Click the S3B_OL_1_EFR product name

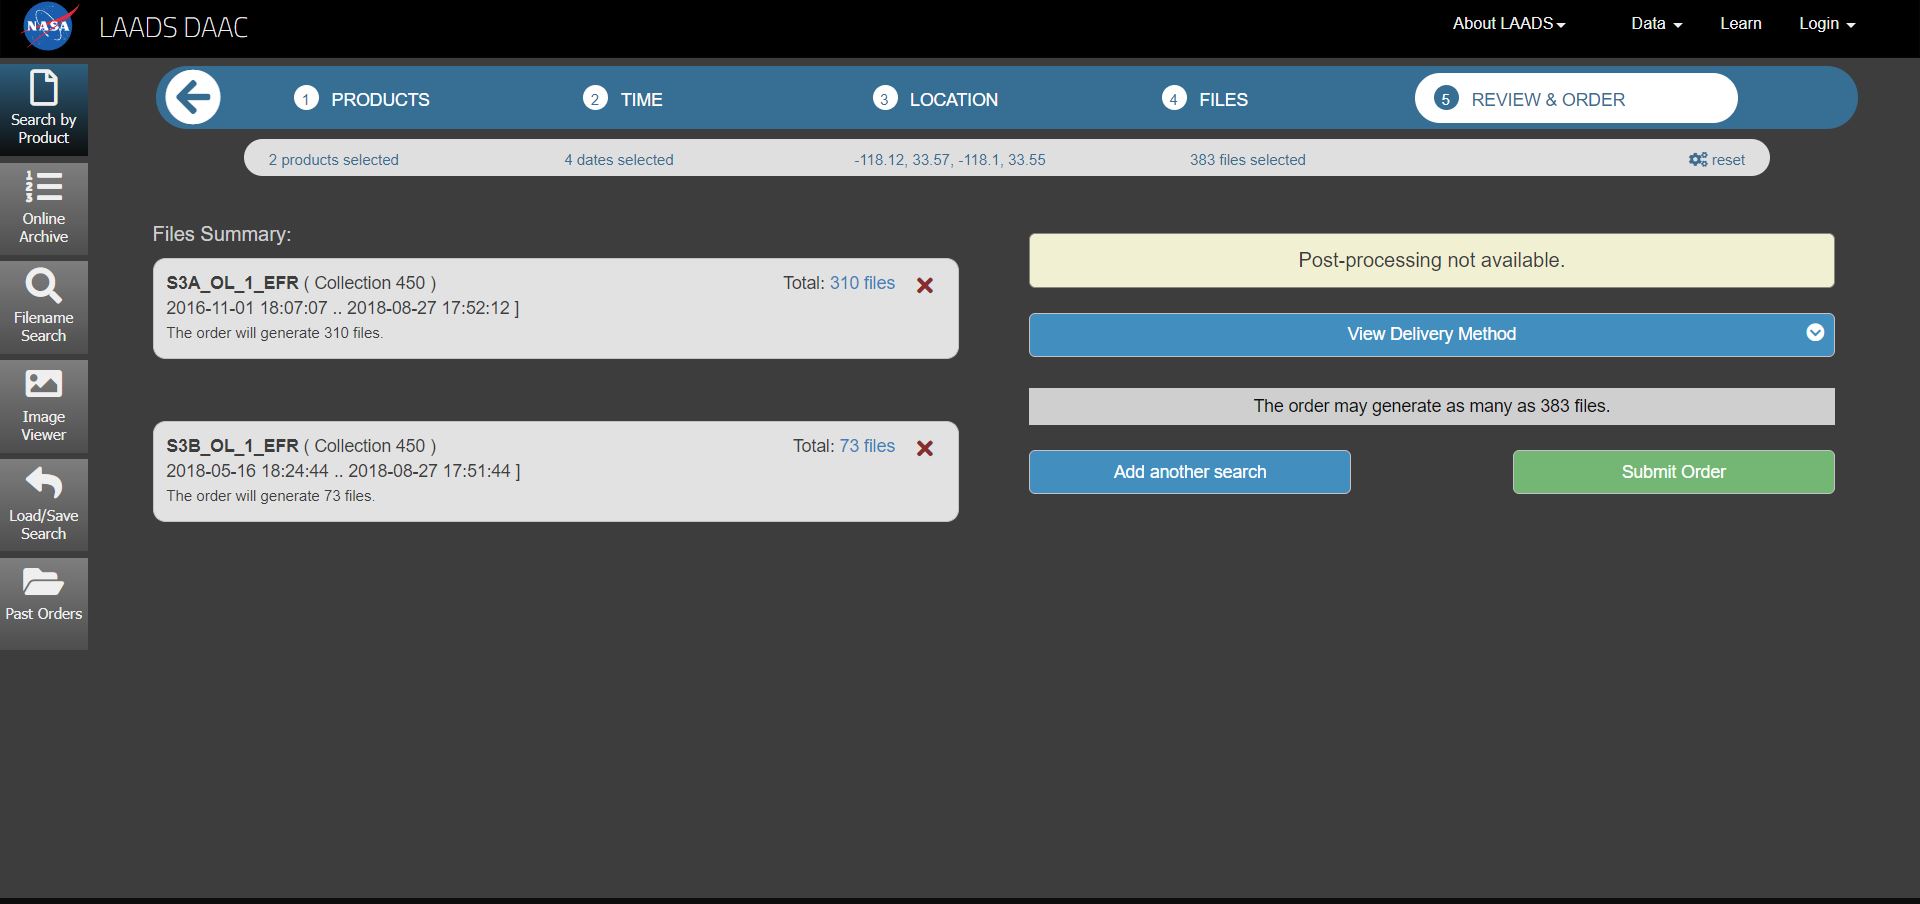coord(232,446)
